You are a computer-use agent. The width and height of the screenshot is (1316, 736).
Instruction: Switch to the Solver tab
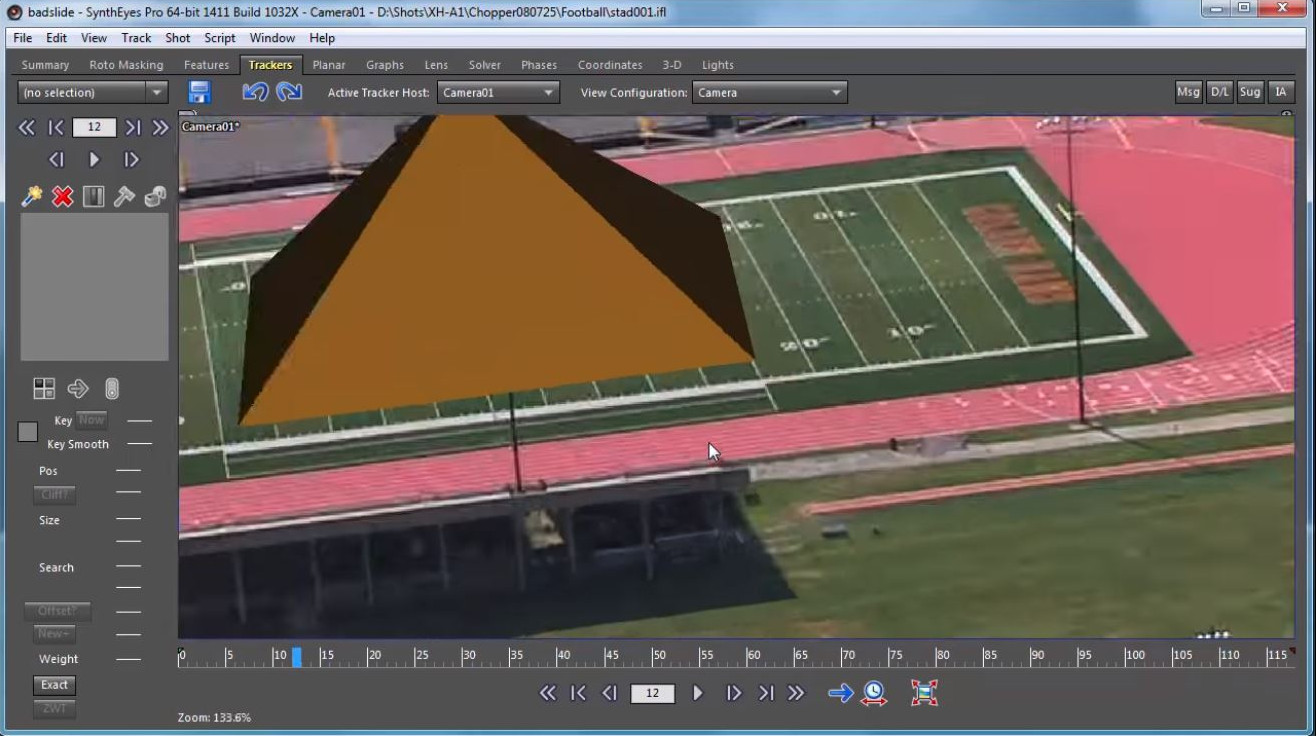pos(485,65)
